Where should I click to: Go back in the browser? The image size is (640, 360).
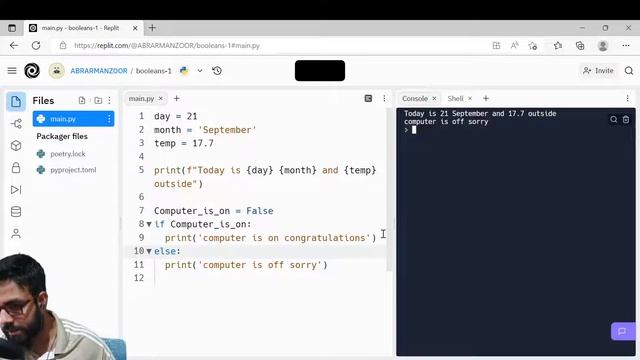[14, 45]
